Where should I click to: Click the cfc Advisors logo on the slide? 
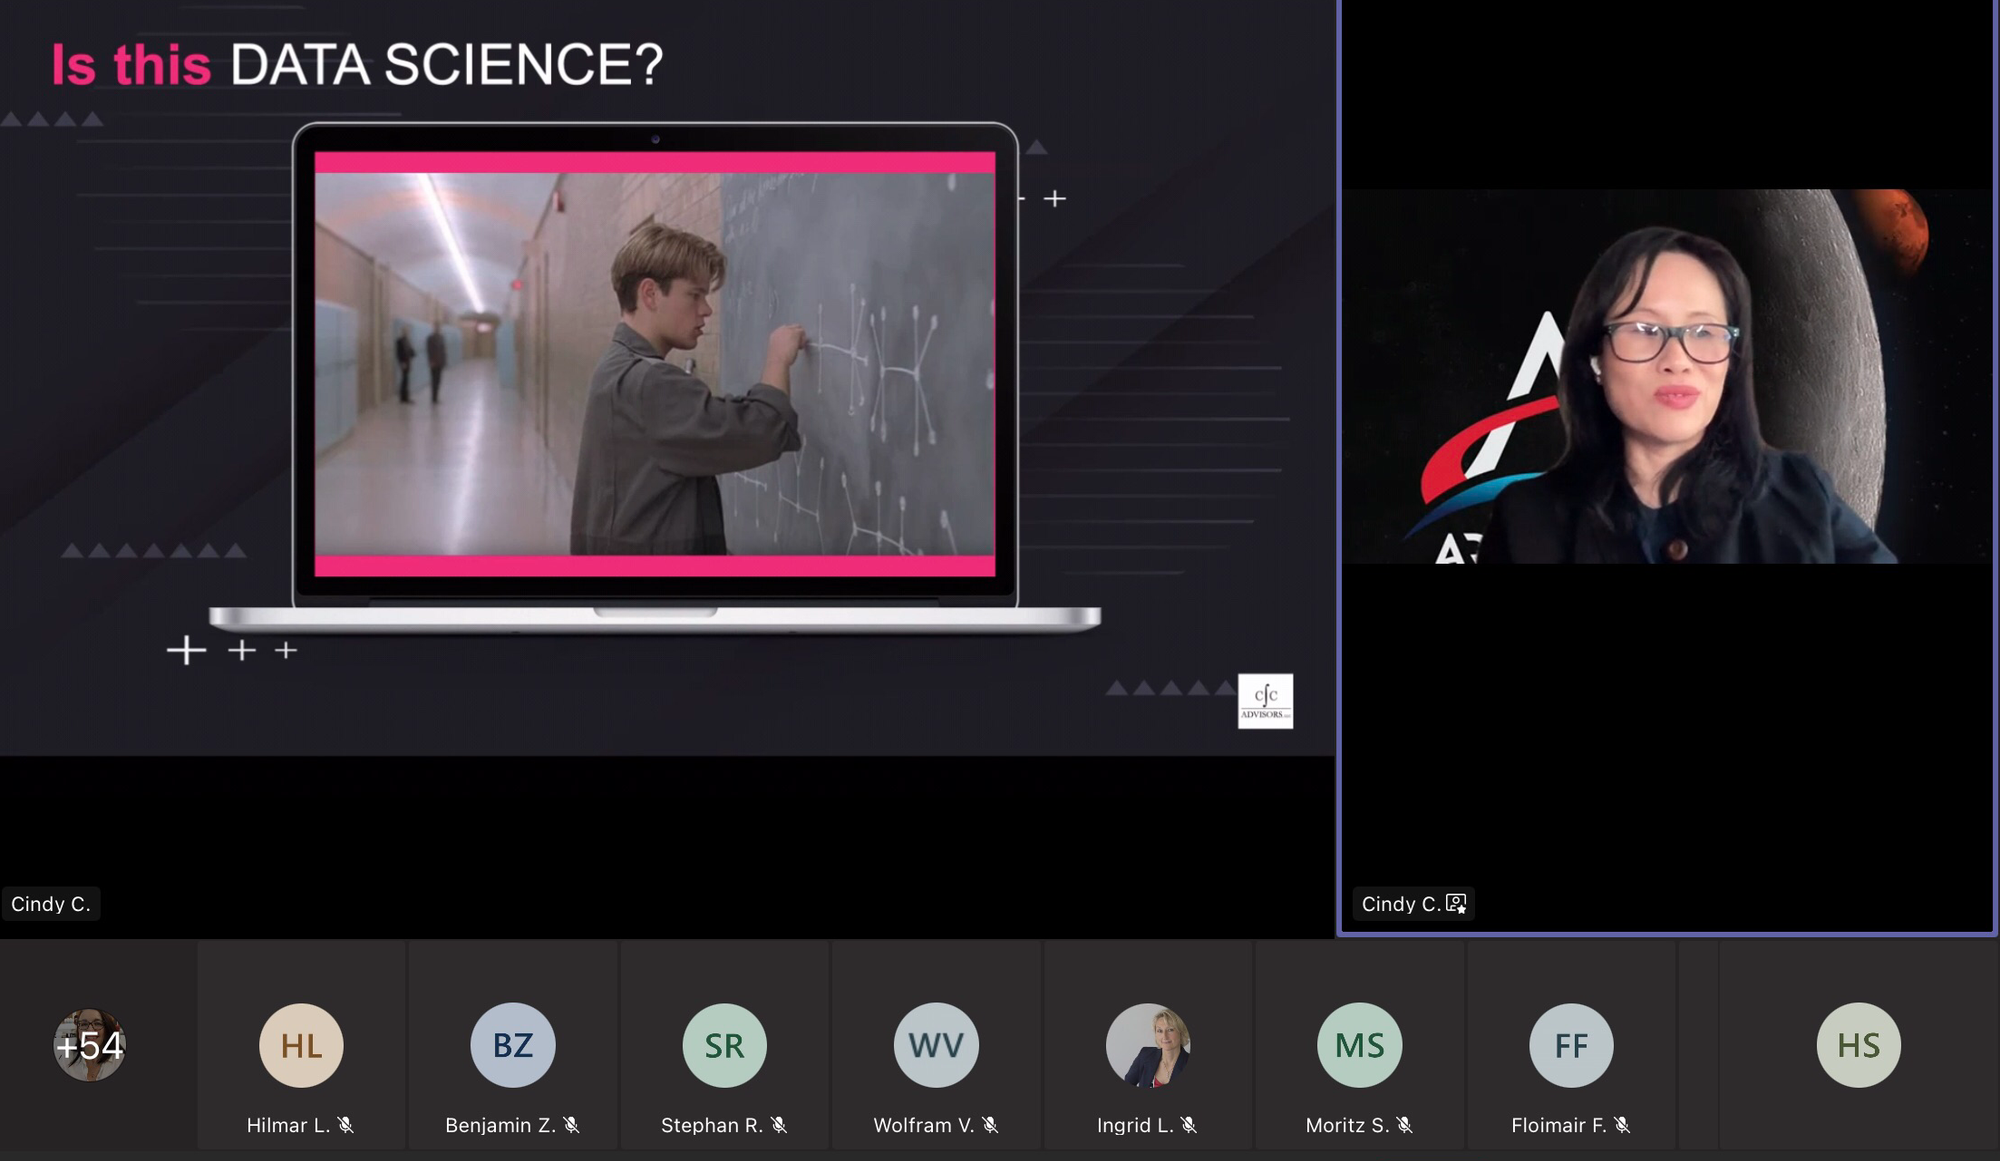pos(1265,701)
